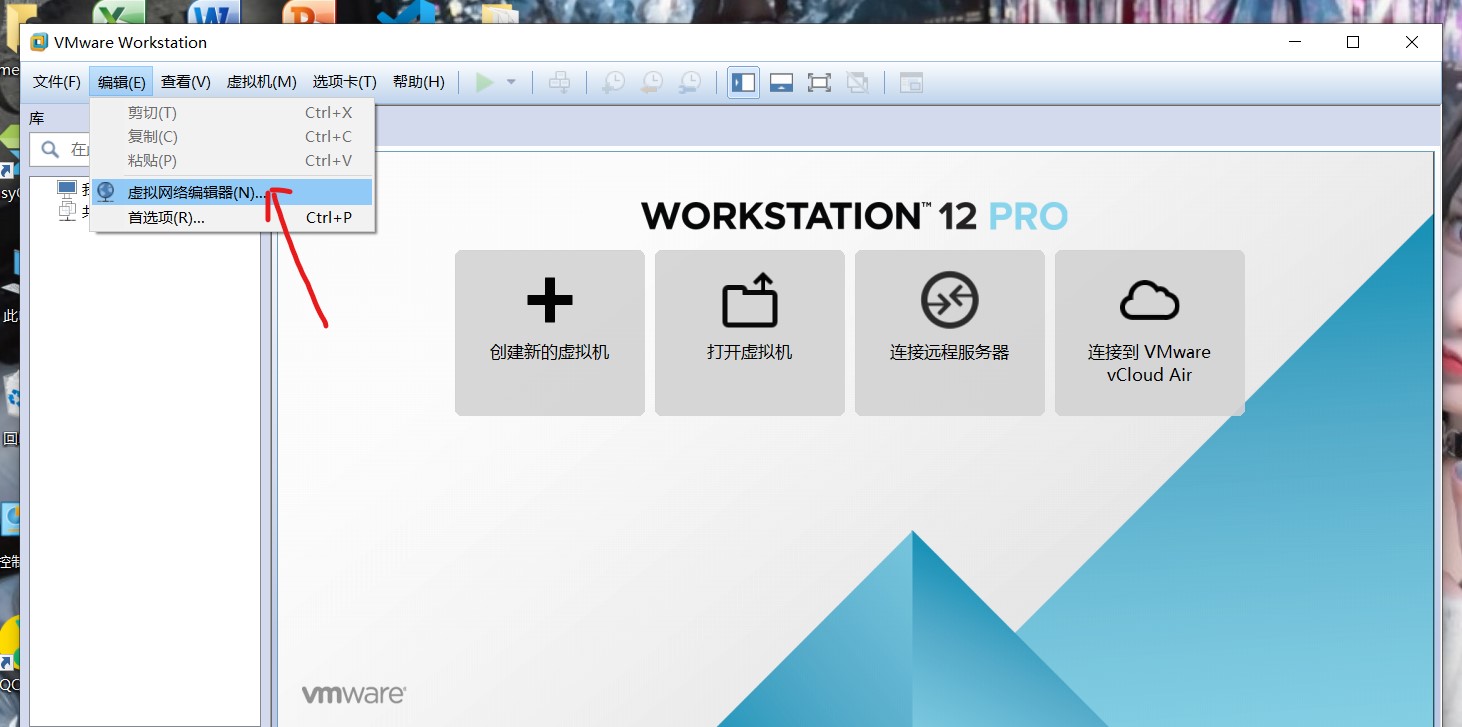This screenshot has height=727, width=1462.
Task: Choose 首选项(R)... from the menu
Action: point(232,217)
